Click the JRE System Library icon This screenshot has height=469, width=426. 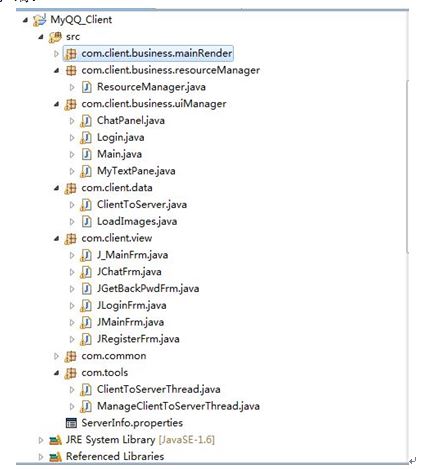tap(55, 440)
